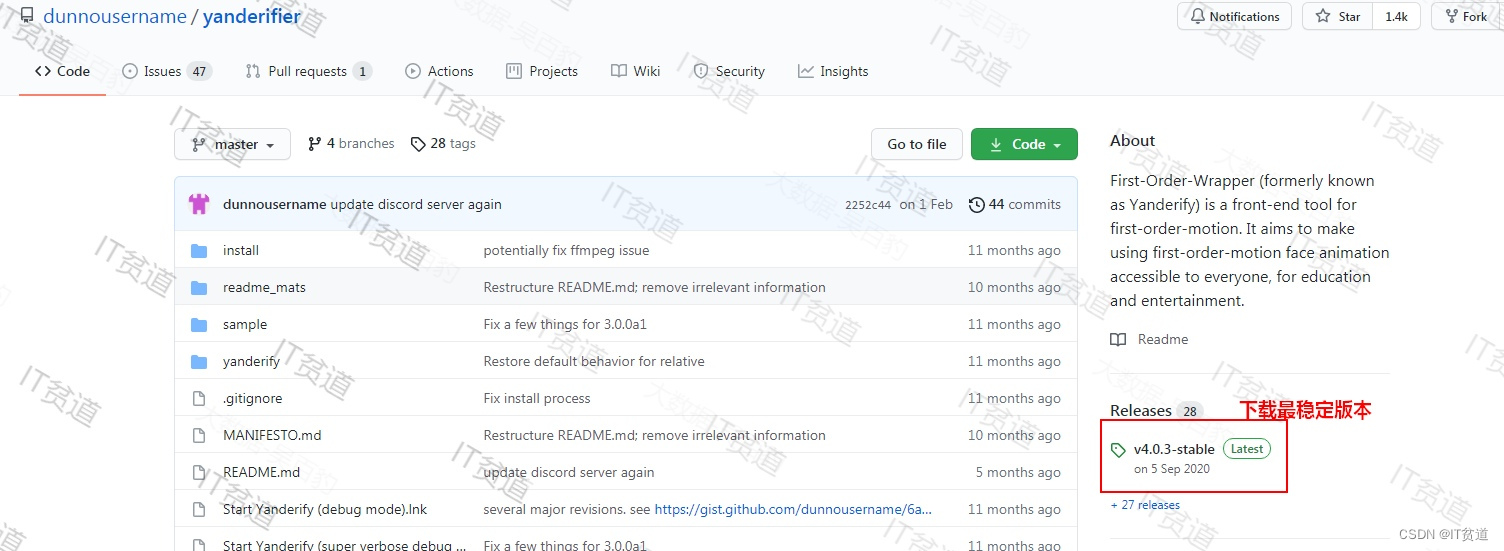
Task: Open the Readme link in About
Action: point(1150,339)
